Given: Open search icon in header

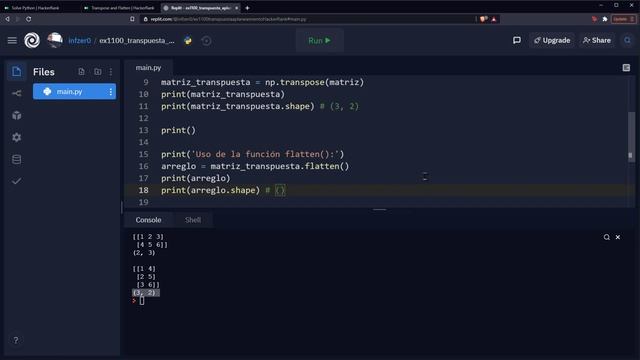Looking at the screenshot, I should coord(627,40).
